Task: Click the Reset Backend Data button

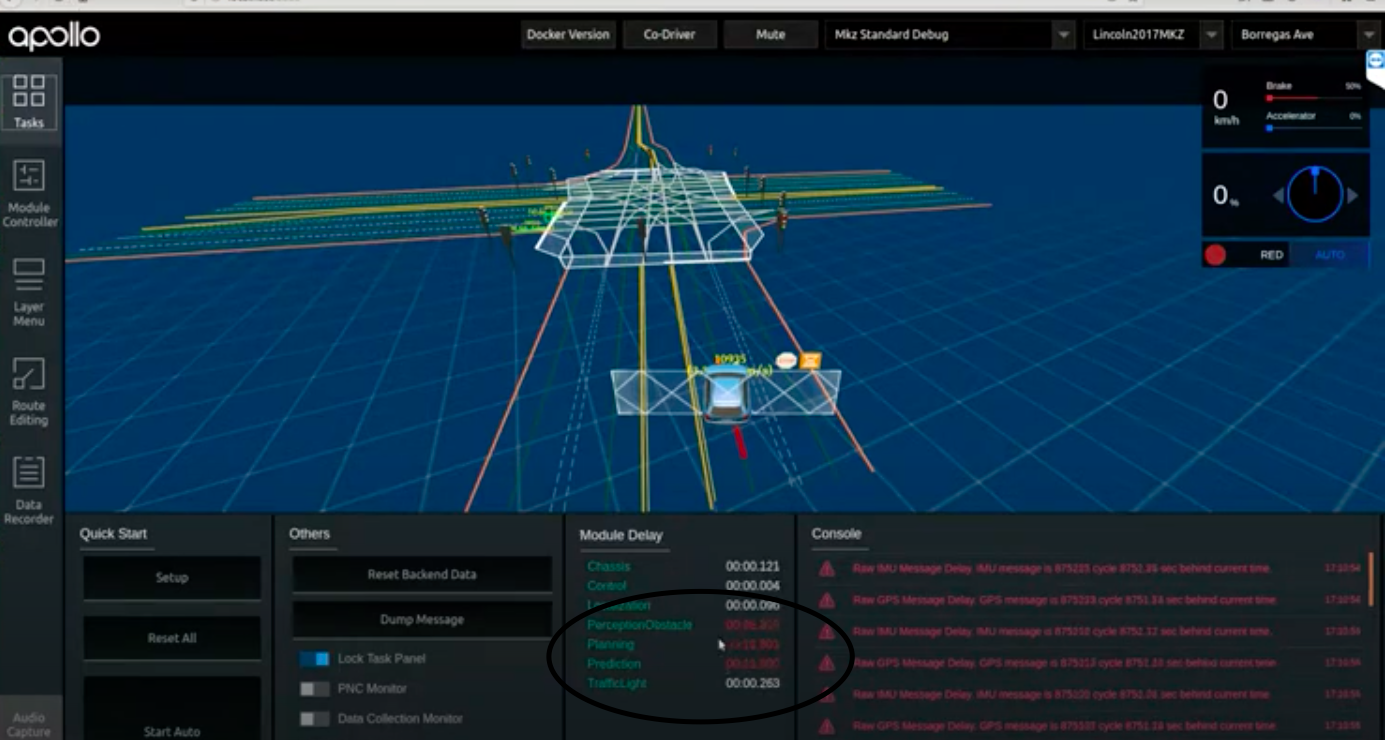Action: (420, 574)
